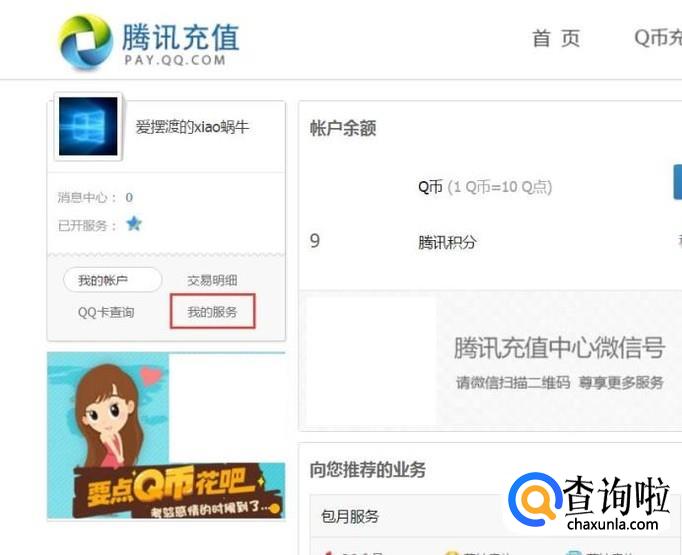This screenshot has width=682, height=555.
Task: Click the points value 9
Action: point(315,241)
